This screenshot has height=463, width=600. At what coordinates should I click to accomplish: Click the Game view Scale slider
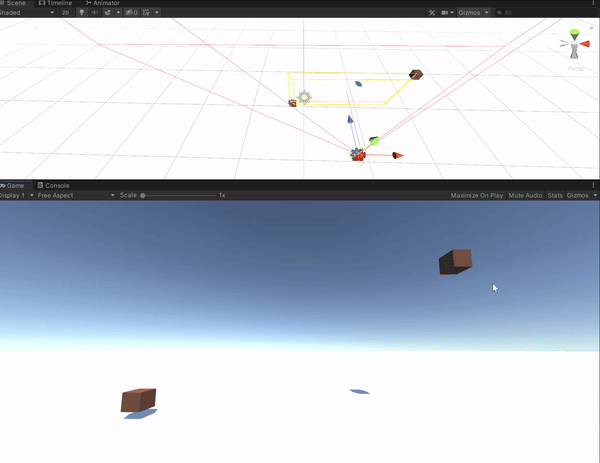click(180, 196)
